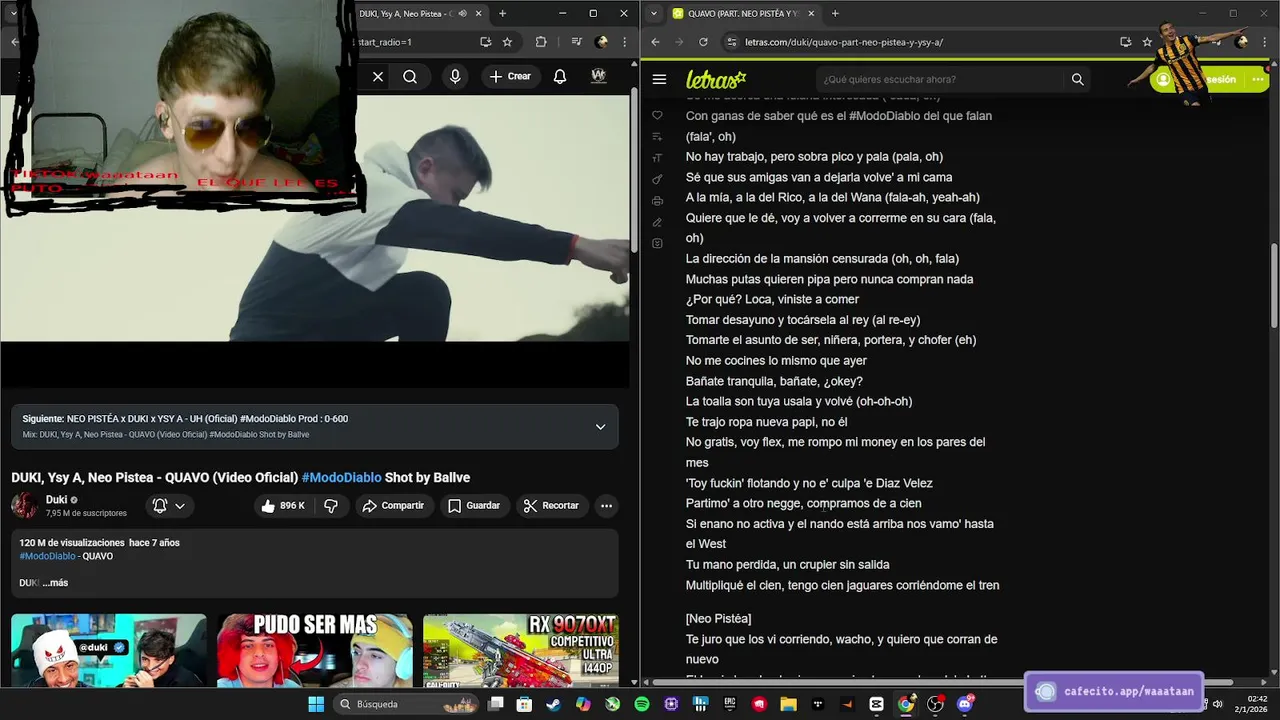Viewport: 1280px width, 720px height.
Task: Click the letras.com address bar URL
Action: pos(844,42)
